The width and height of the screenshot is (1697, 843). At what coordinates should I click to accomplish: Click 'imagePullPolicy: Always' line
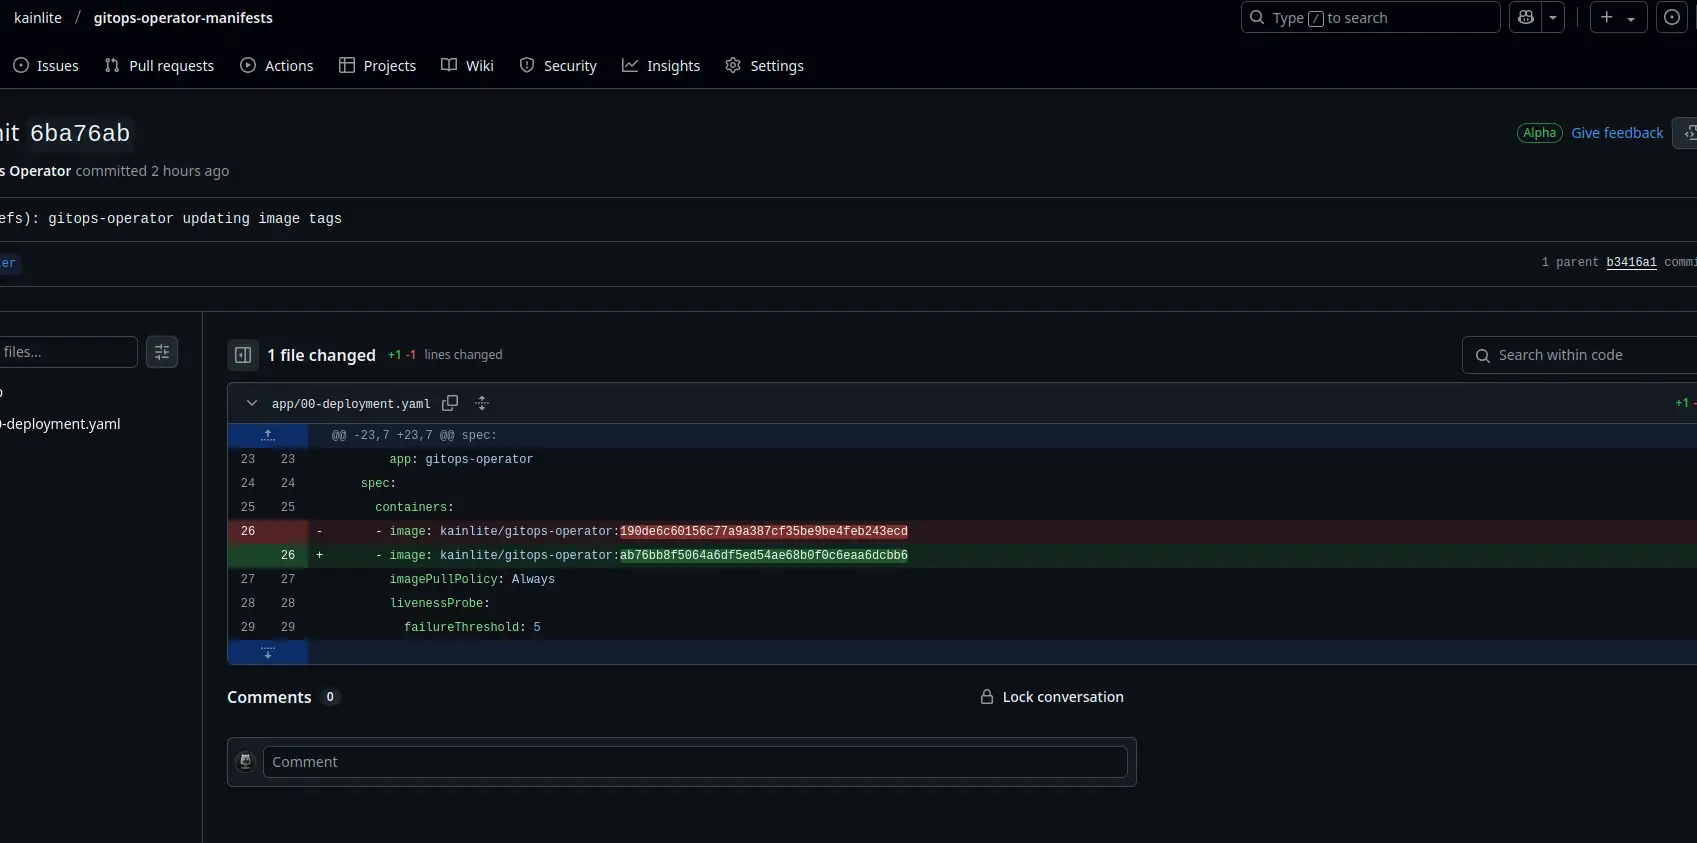(x=472, y=579)
